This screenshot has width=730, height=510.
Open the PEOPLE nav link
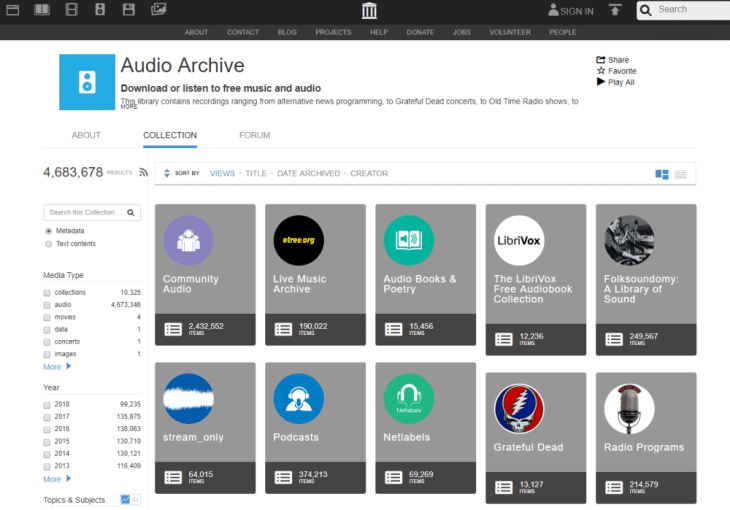pyautogui.click(x=563, y=32)
